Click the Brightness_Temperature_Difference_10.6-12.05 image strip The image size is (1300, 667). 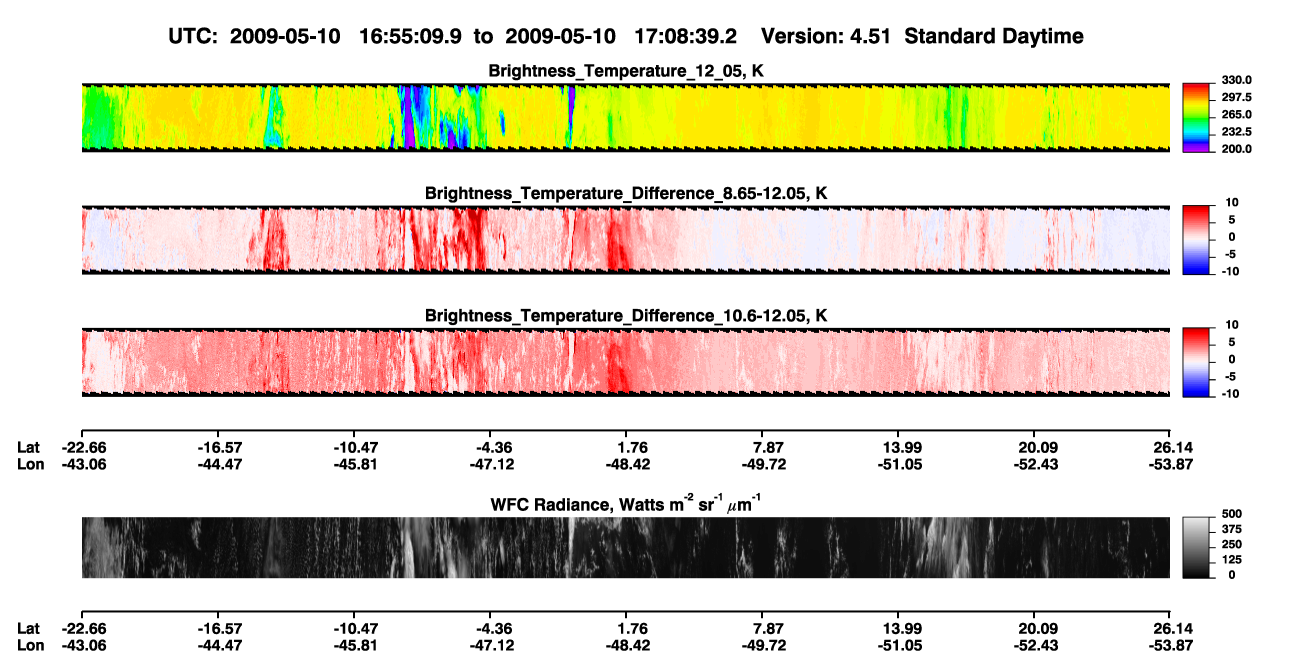[625, 362]
